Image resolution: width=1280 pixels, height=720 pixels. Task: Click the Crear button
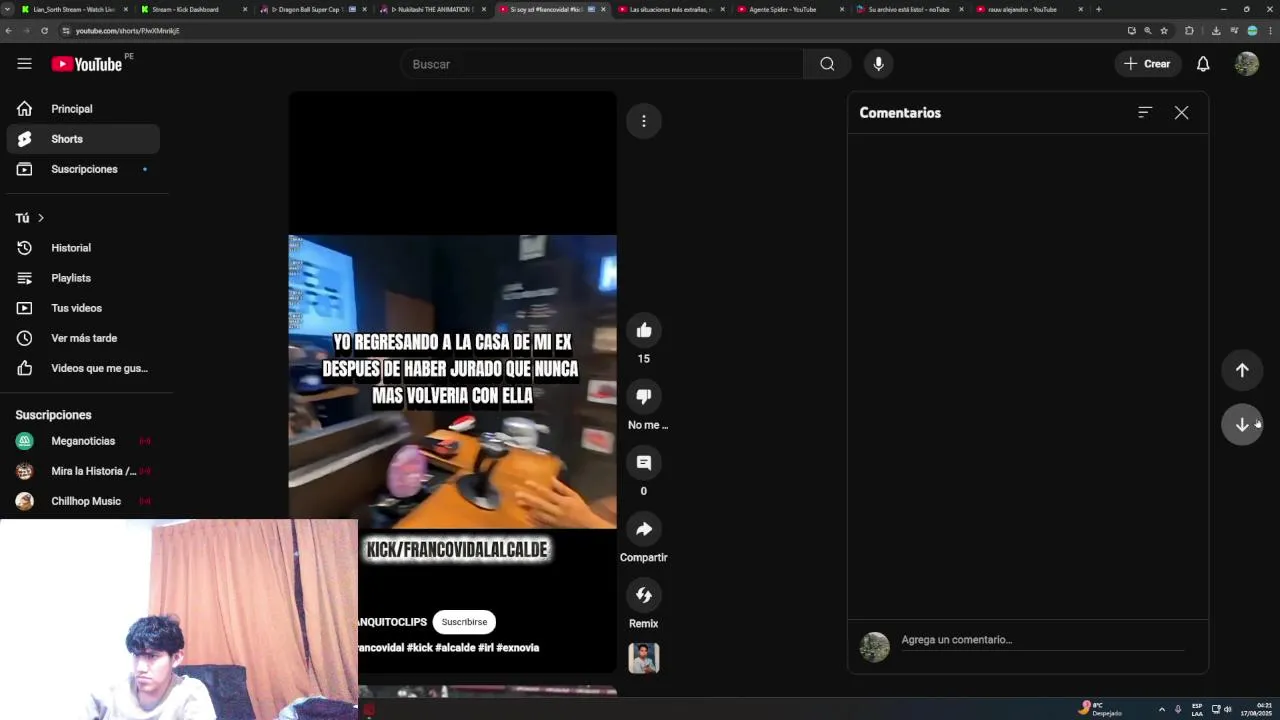click(1147, 64)
